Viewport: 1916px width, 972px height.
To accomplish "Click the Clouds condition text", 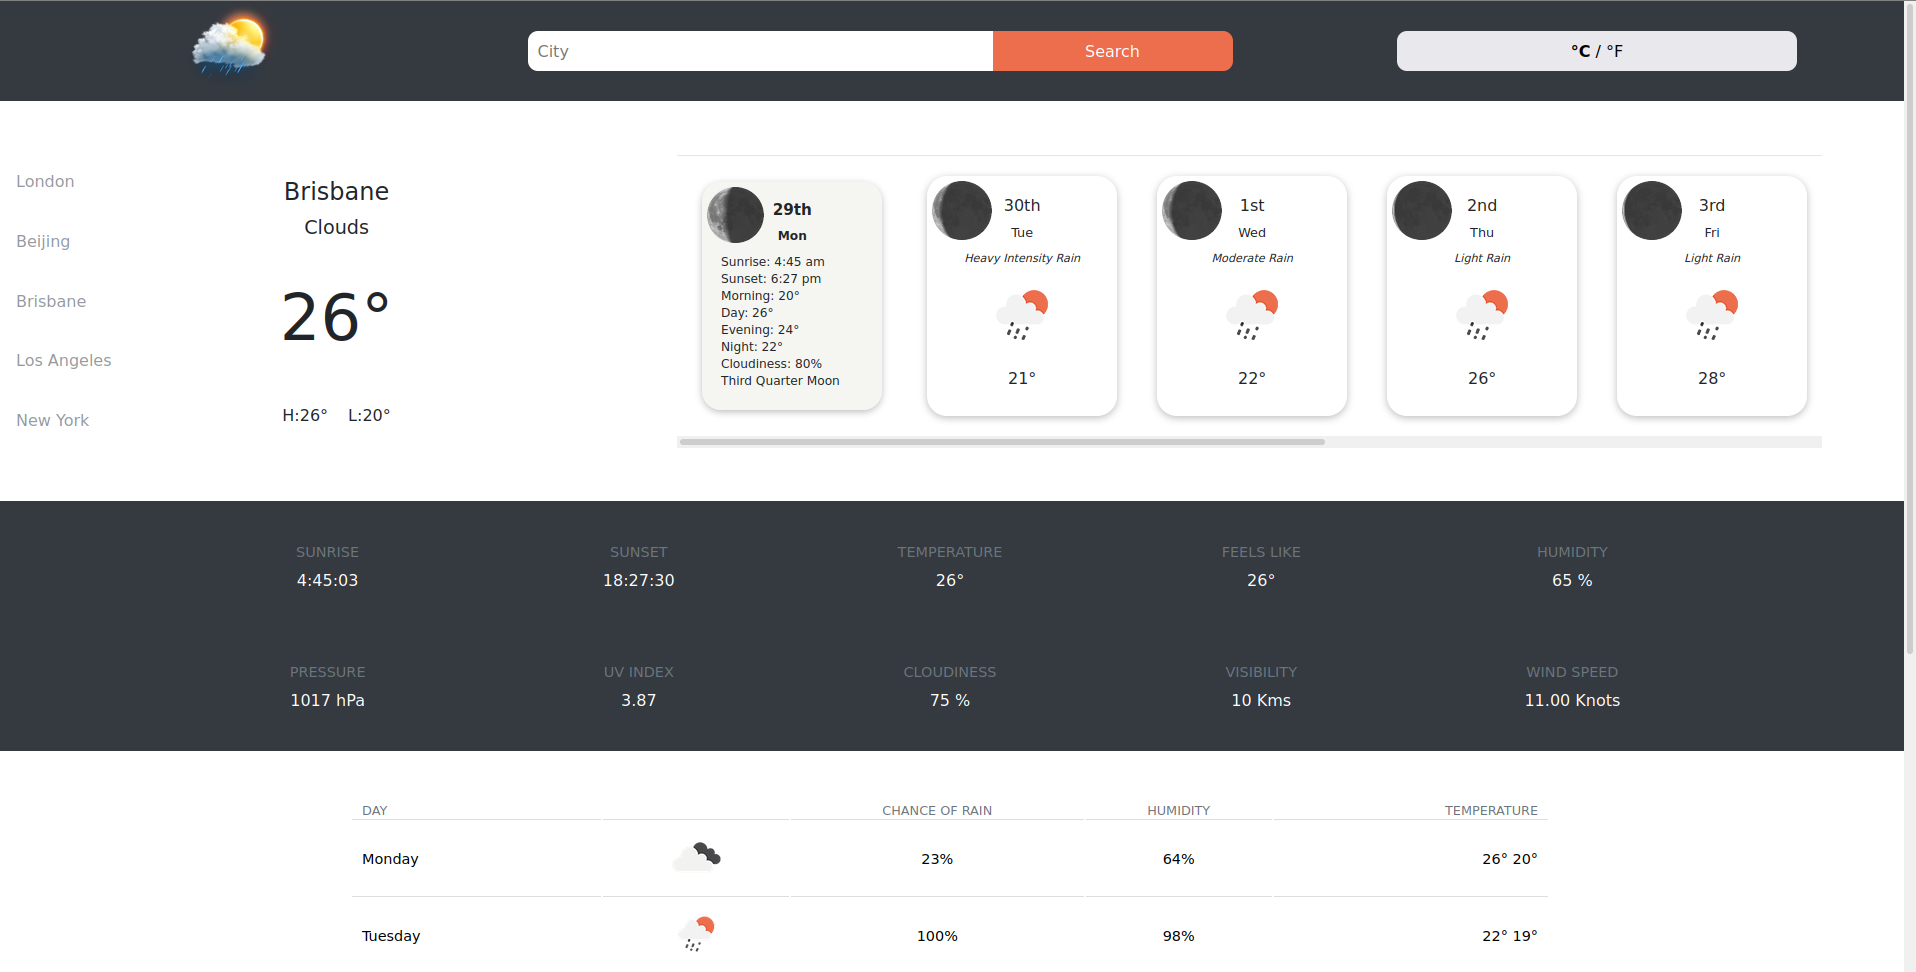I will coord(336,227).
